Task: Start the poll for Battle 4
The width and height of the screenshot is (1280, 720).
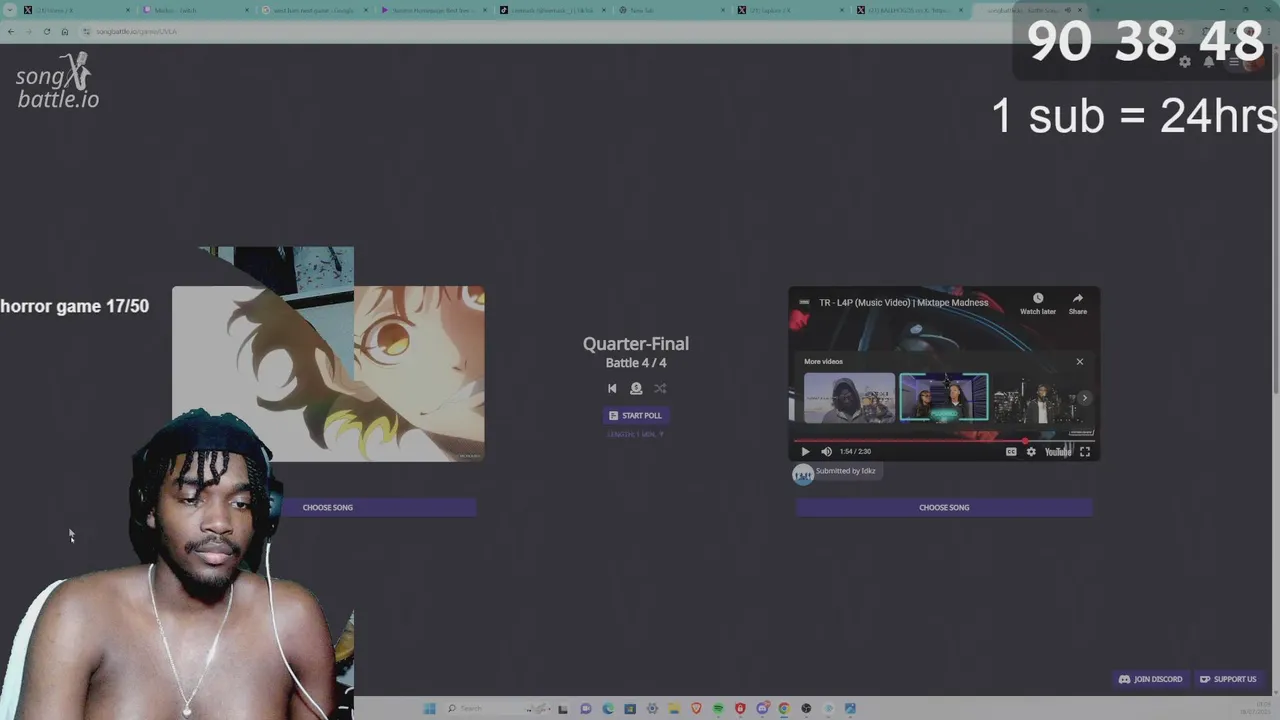Action: coord(636,415)
